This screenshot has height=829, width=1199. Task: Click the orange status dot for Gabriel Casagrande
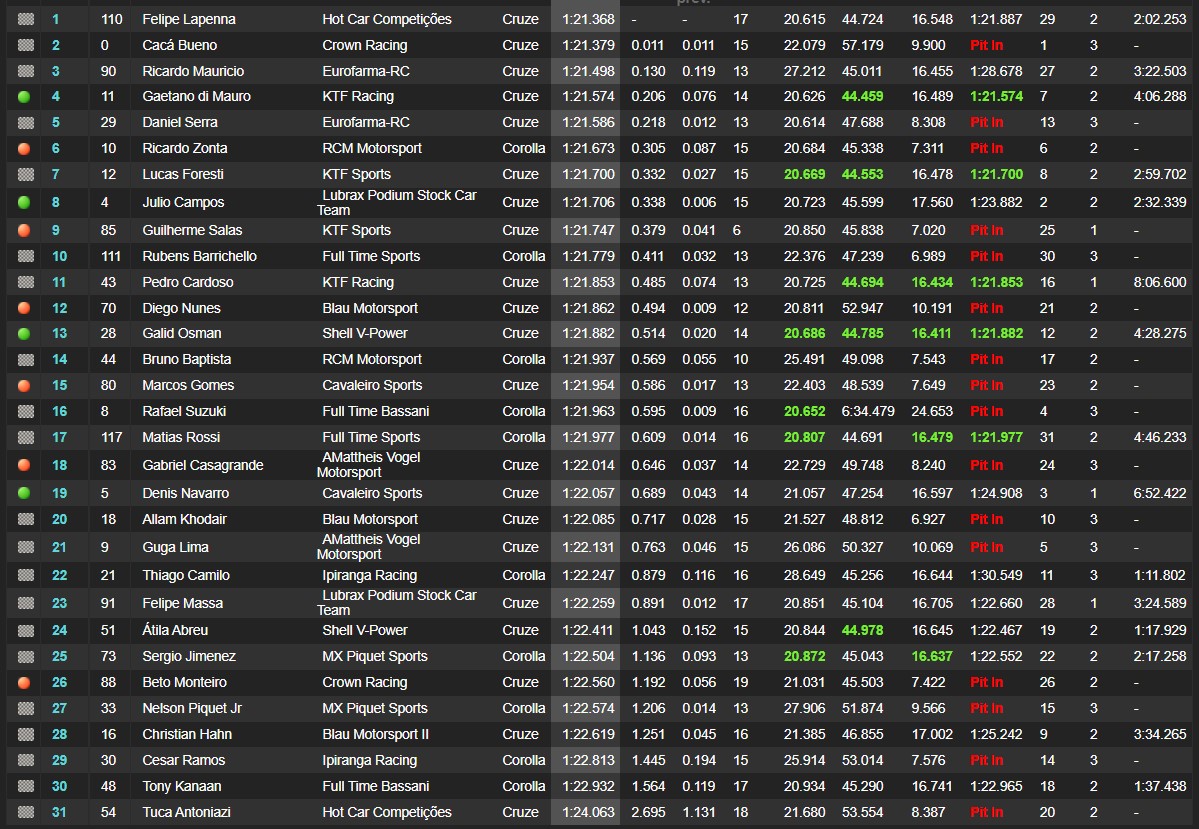coord(24,465)
